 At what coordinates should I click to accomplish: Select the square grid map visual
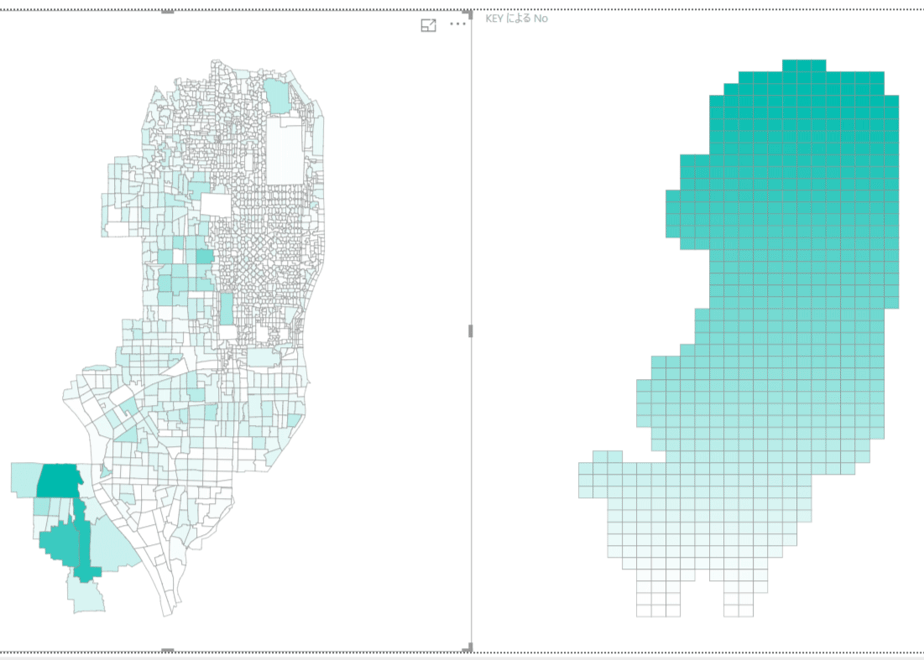[x=738, y=338]
